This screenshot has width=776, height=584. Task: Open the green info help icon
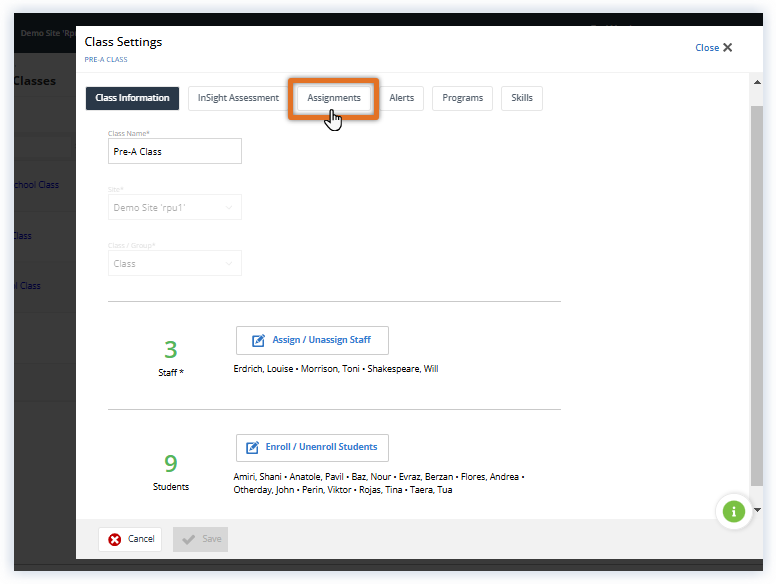[733, 511]
